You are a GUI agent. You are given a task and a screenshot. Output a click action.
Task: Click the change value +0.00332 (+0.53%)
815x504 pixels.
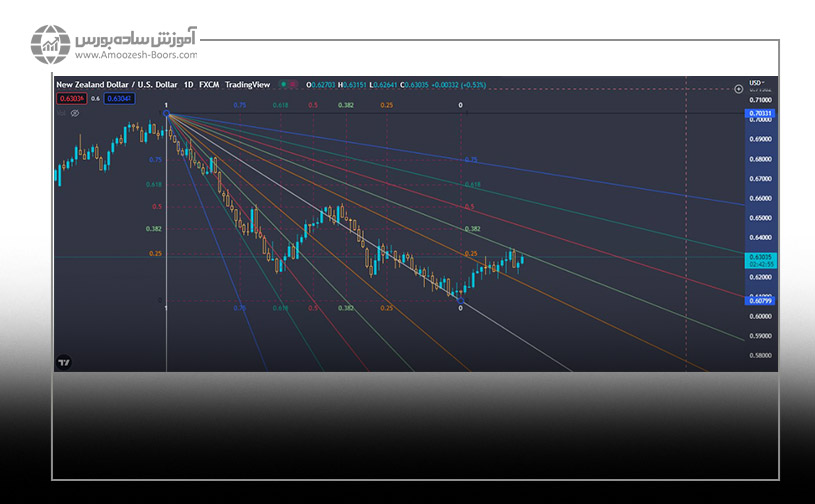coord(458,85)
